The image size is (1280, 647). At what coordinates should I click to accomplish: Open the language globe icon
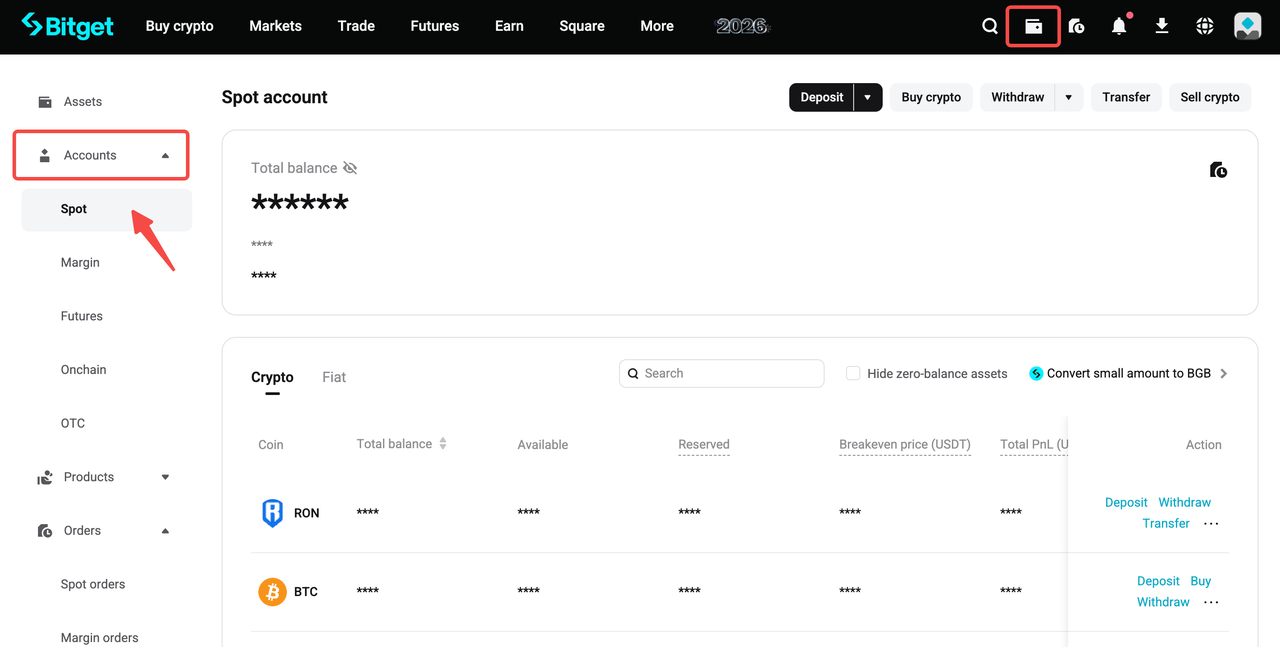1204,26
